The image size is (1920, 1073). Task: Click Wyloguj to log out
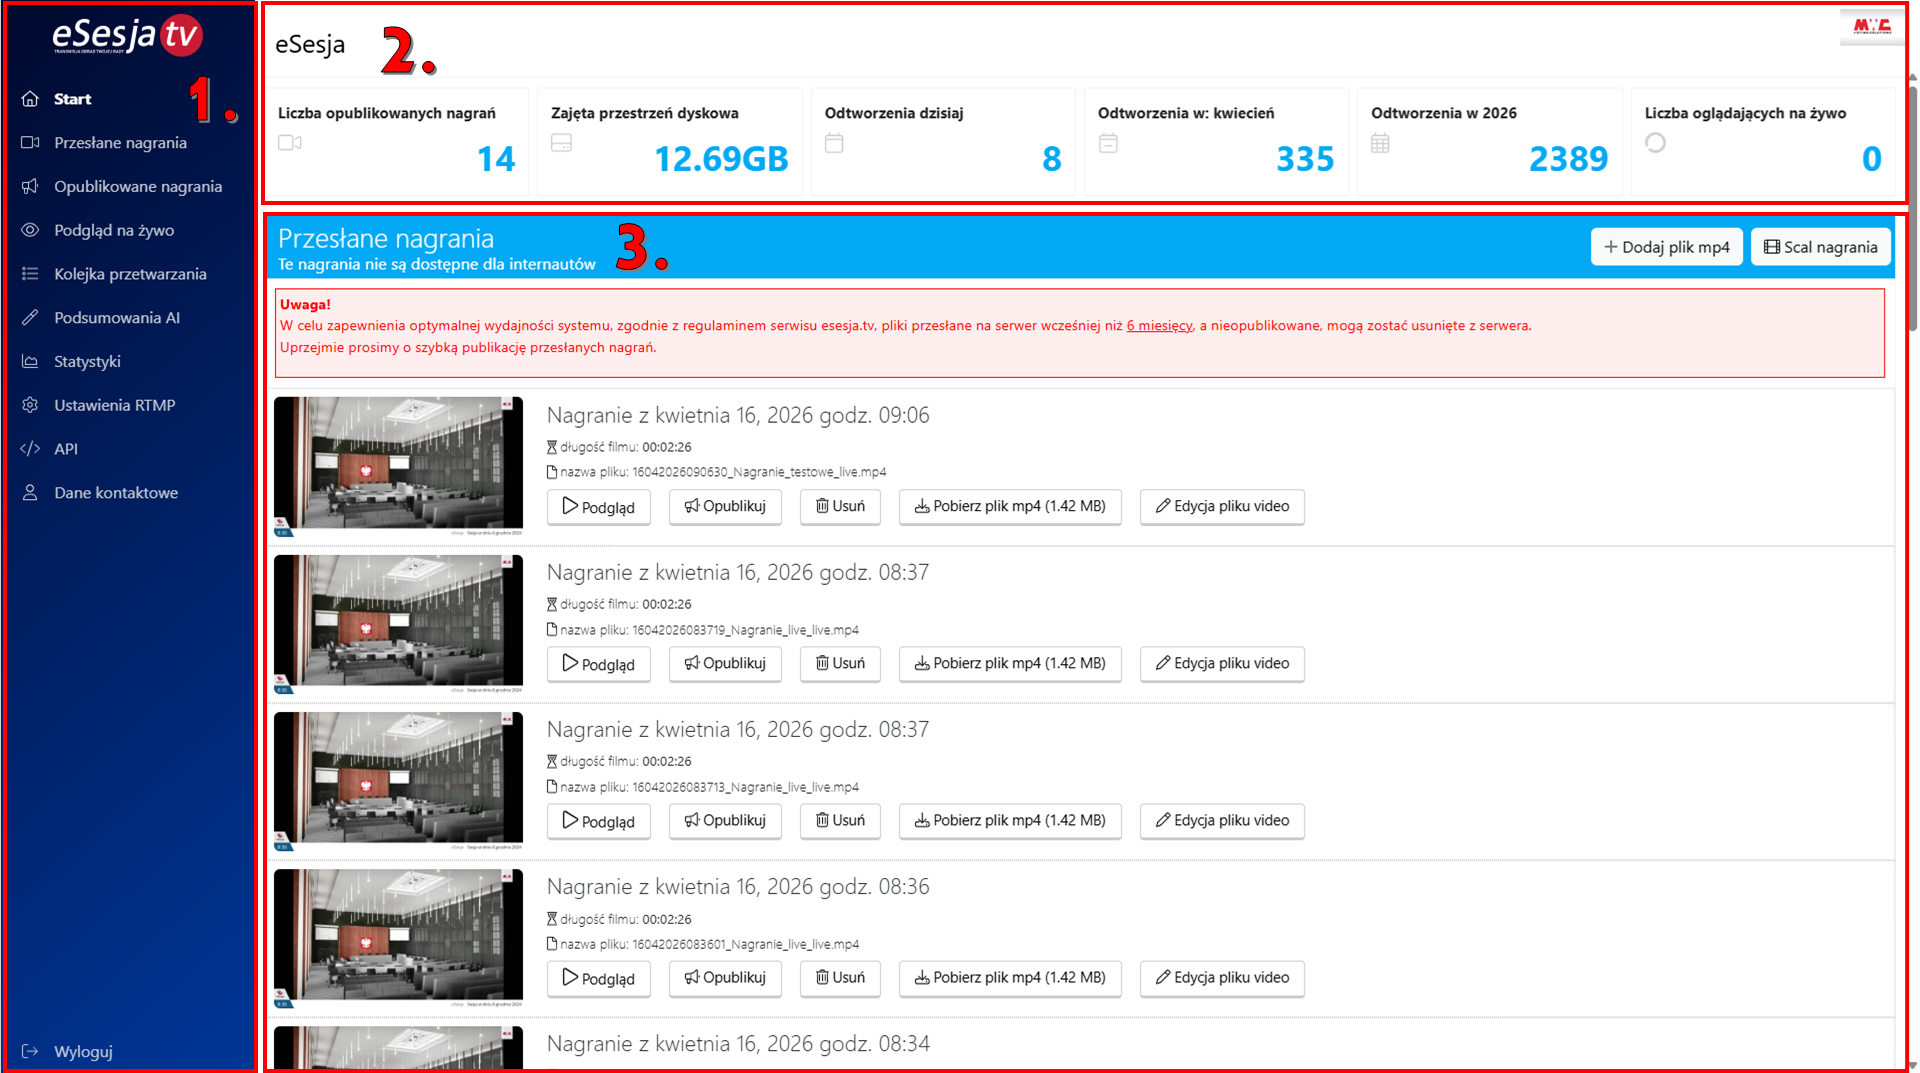click(83, 1051)
